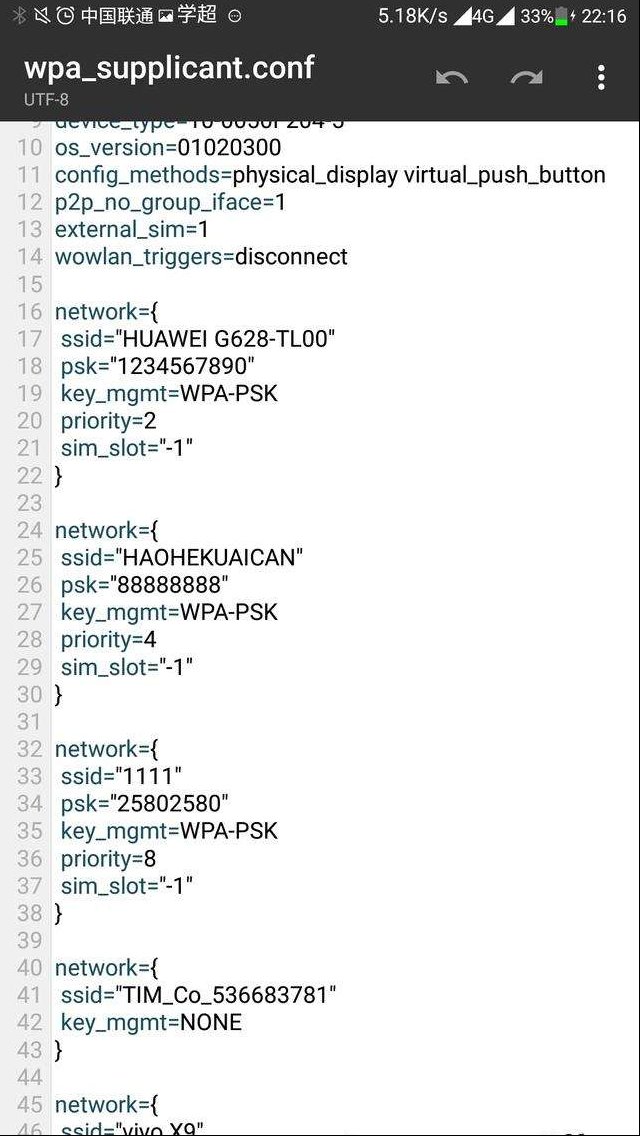
Task: Tap the battery indicator in status bar
Action: 562,16
